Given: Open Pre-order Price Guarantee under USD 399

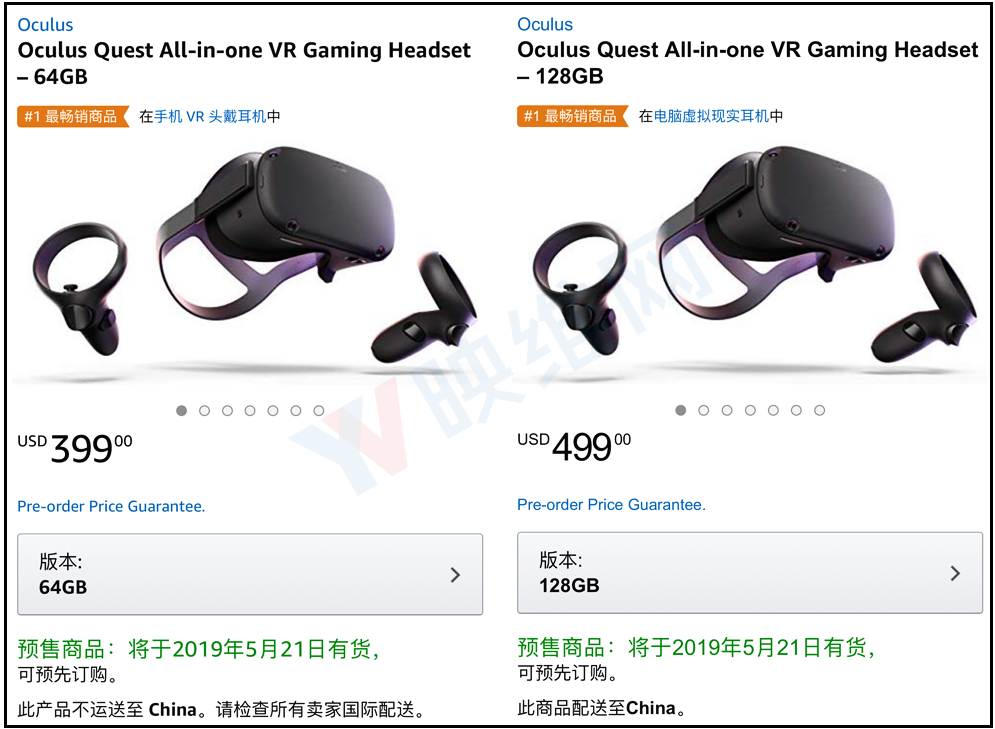Looking at the screenshot, I should click(111, 506).
